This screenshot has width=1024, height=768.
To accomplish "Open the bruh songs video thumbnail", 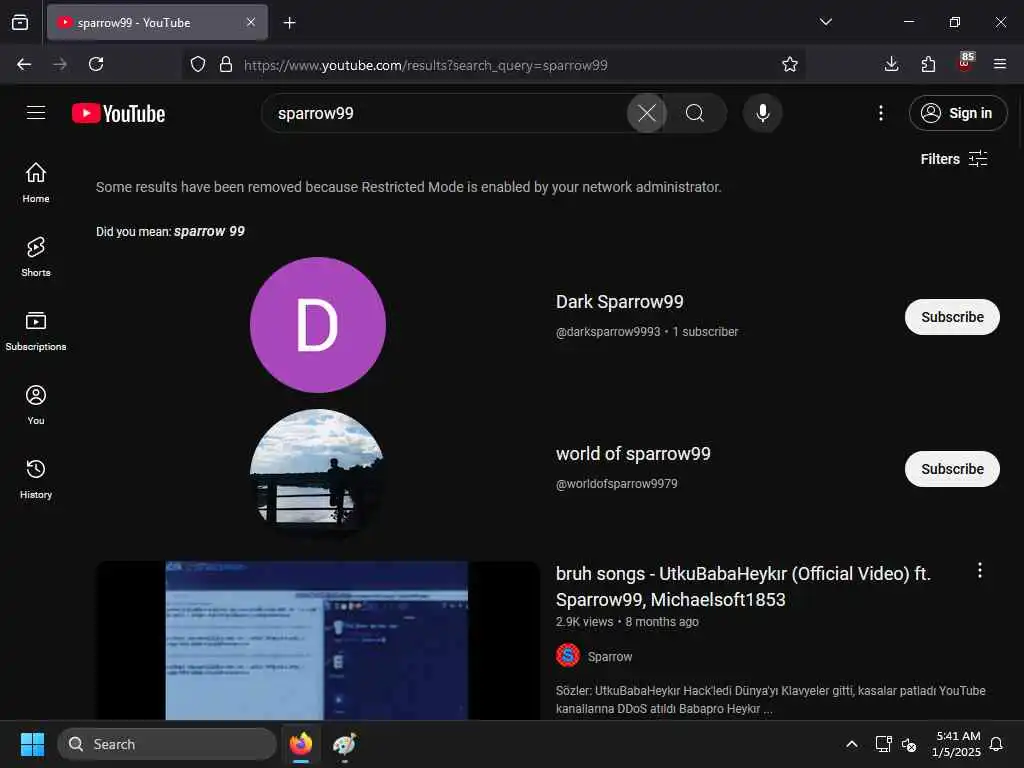I will pos(317,640).
